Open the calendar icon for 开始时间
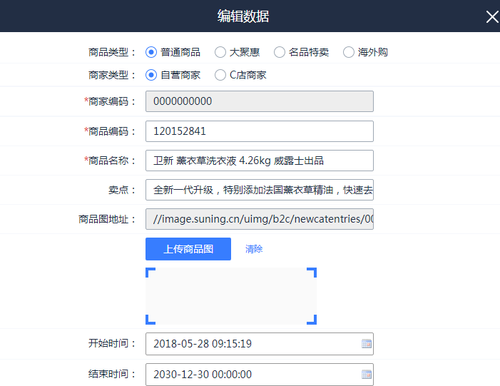 click(x=366, y=344)
